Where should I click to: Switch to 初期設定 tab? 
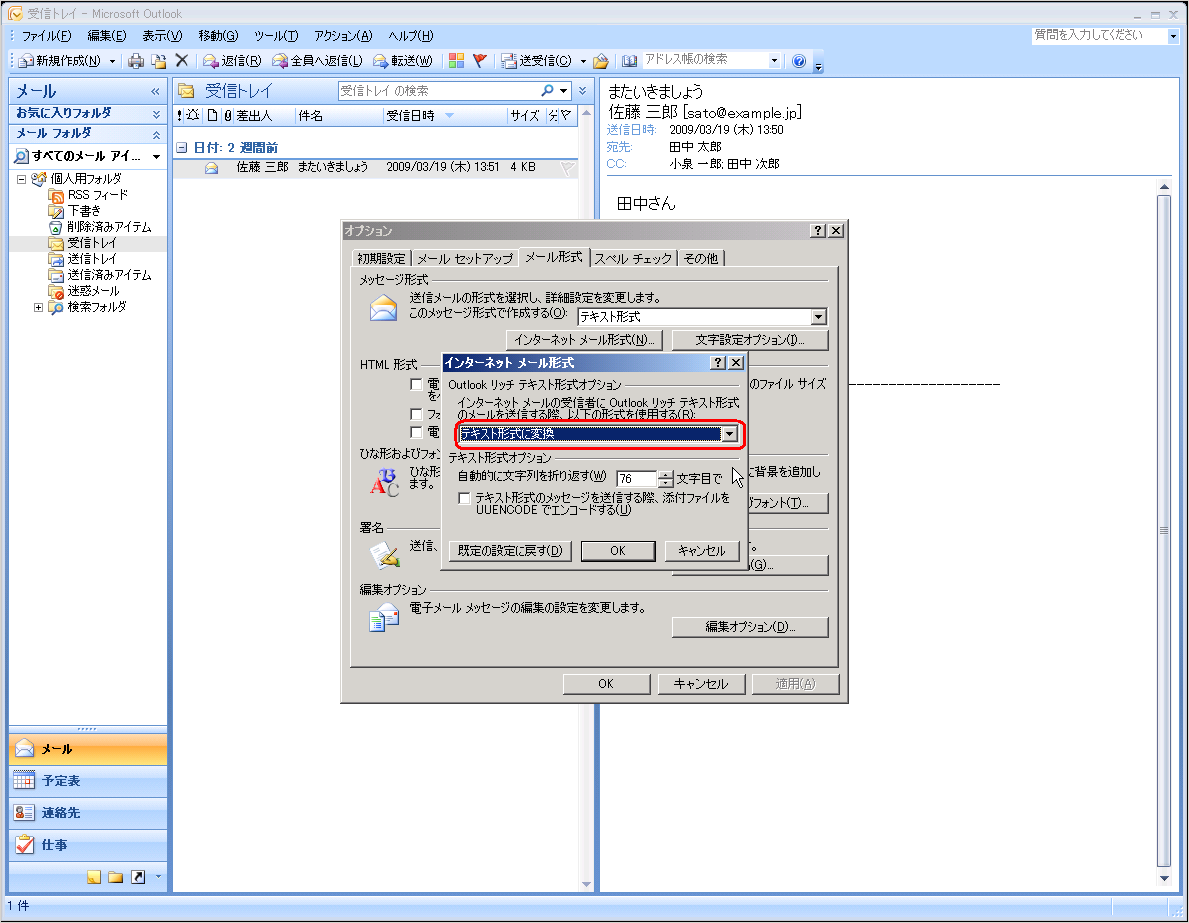[x=381, y=259]
